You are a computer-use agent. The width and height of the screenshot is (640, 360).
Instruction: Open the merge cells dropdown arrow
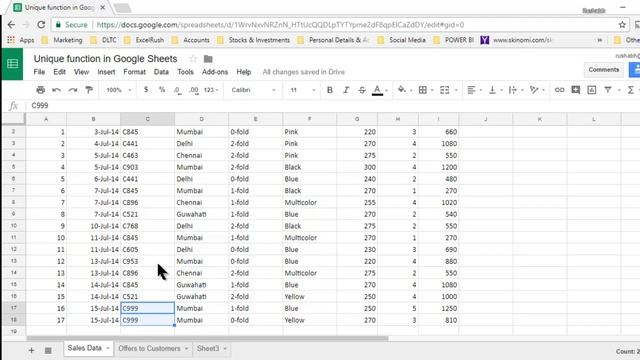pos(456,90)
